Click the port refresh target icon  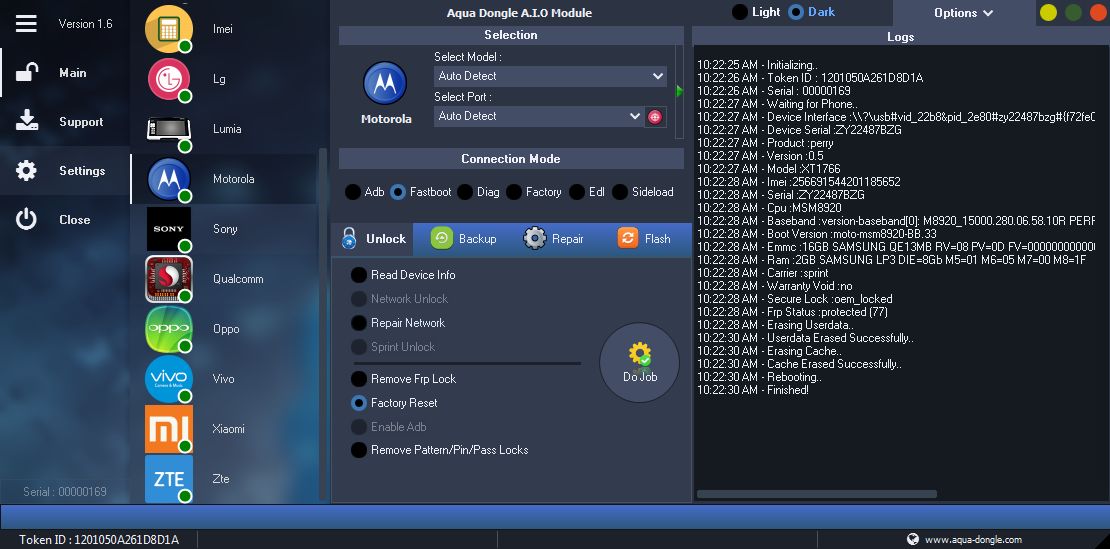point(655,117)
